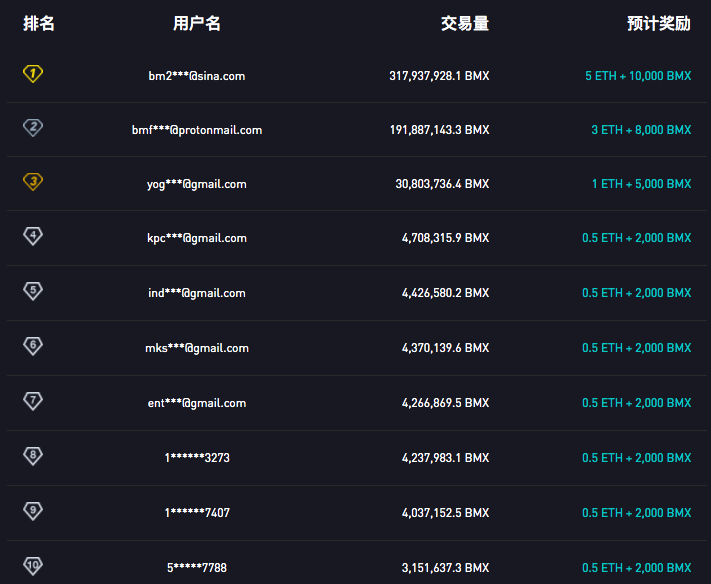Click the rank 10 diamond badge
This screenshot has height=584, width=711.
coord(33,565)
